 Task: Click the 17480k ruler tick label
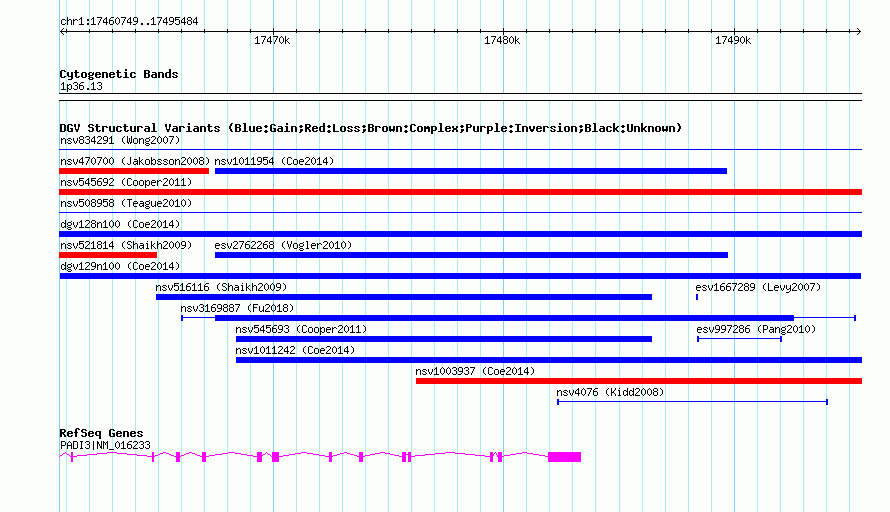(x=502, y=40)
